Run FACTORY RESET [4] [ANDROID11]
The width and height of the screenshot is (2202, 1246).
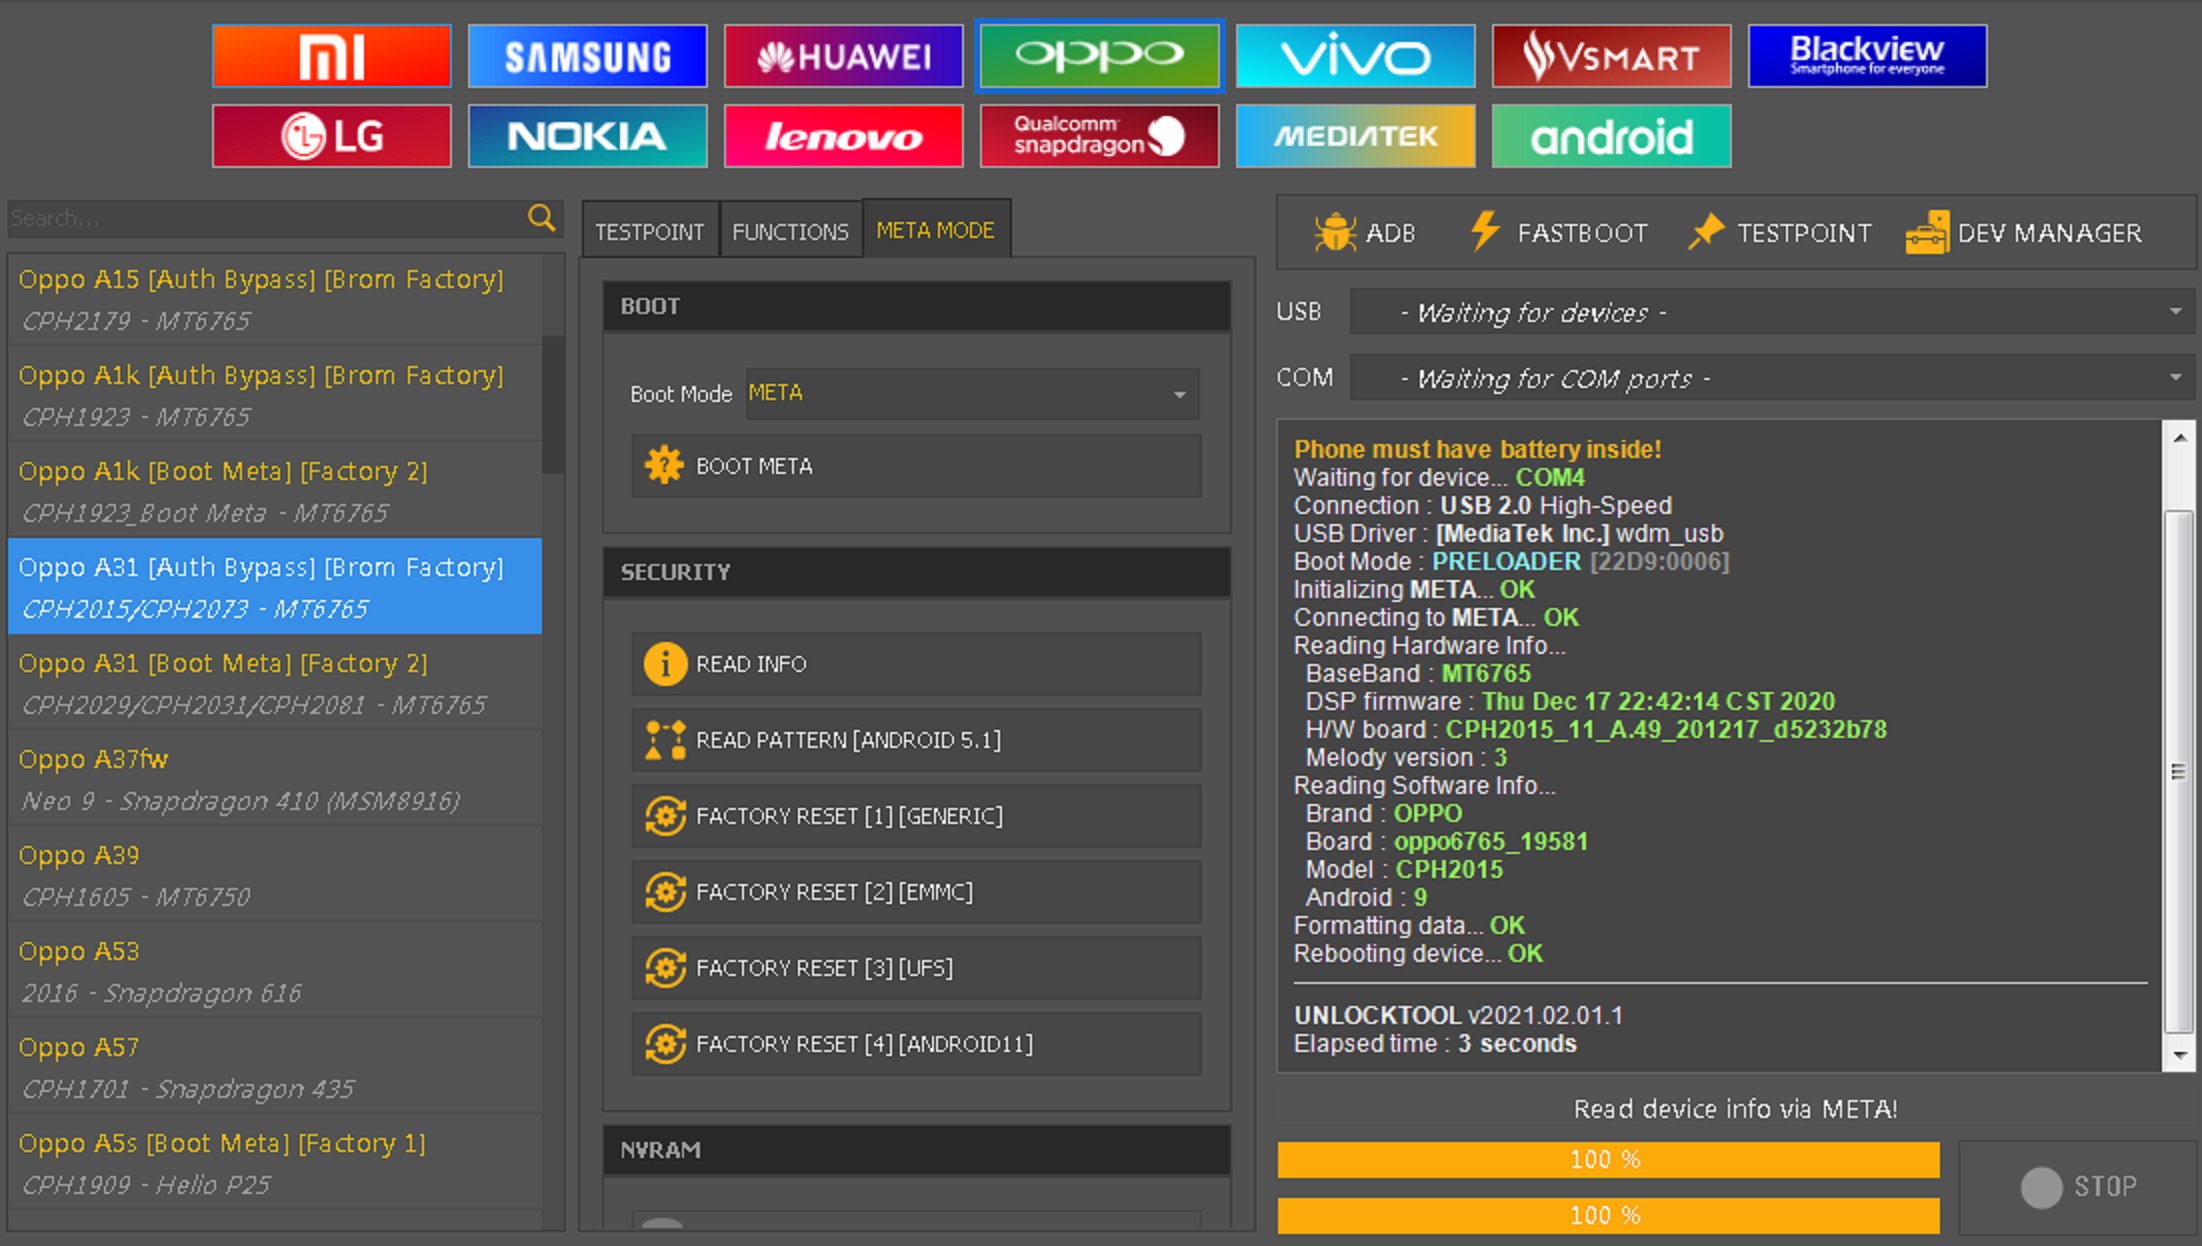coord(916,1044)
